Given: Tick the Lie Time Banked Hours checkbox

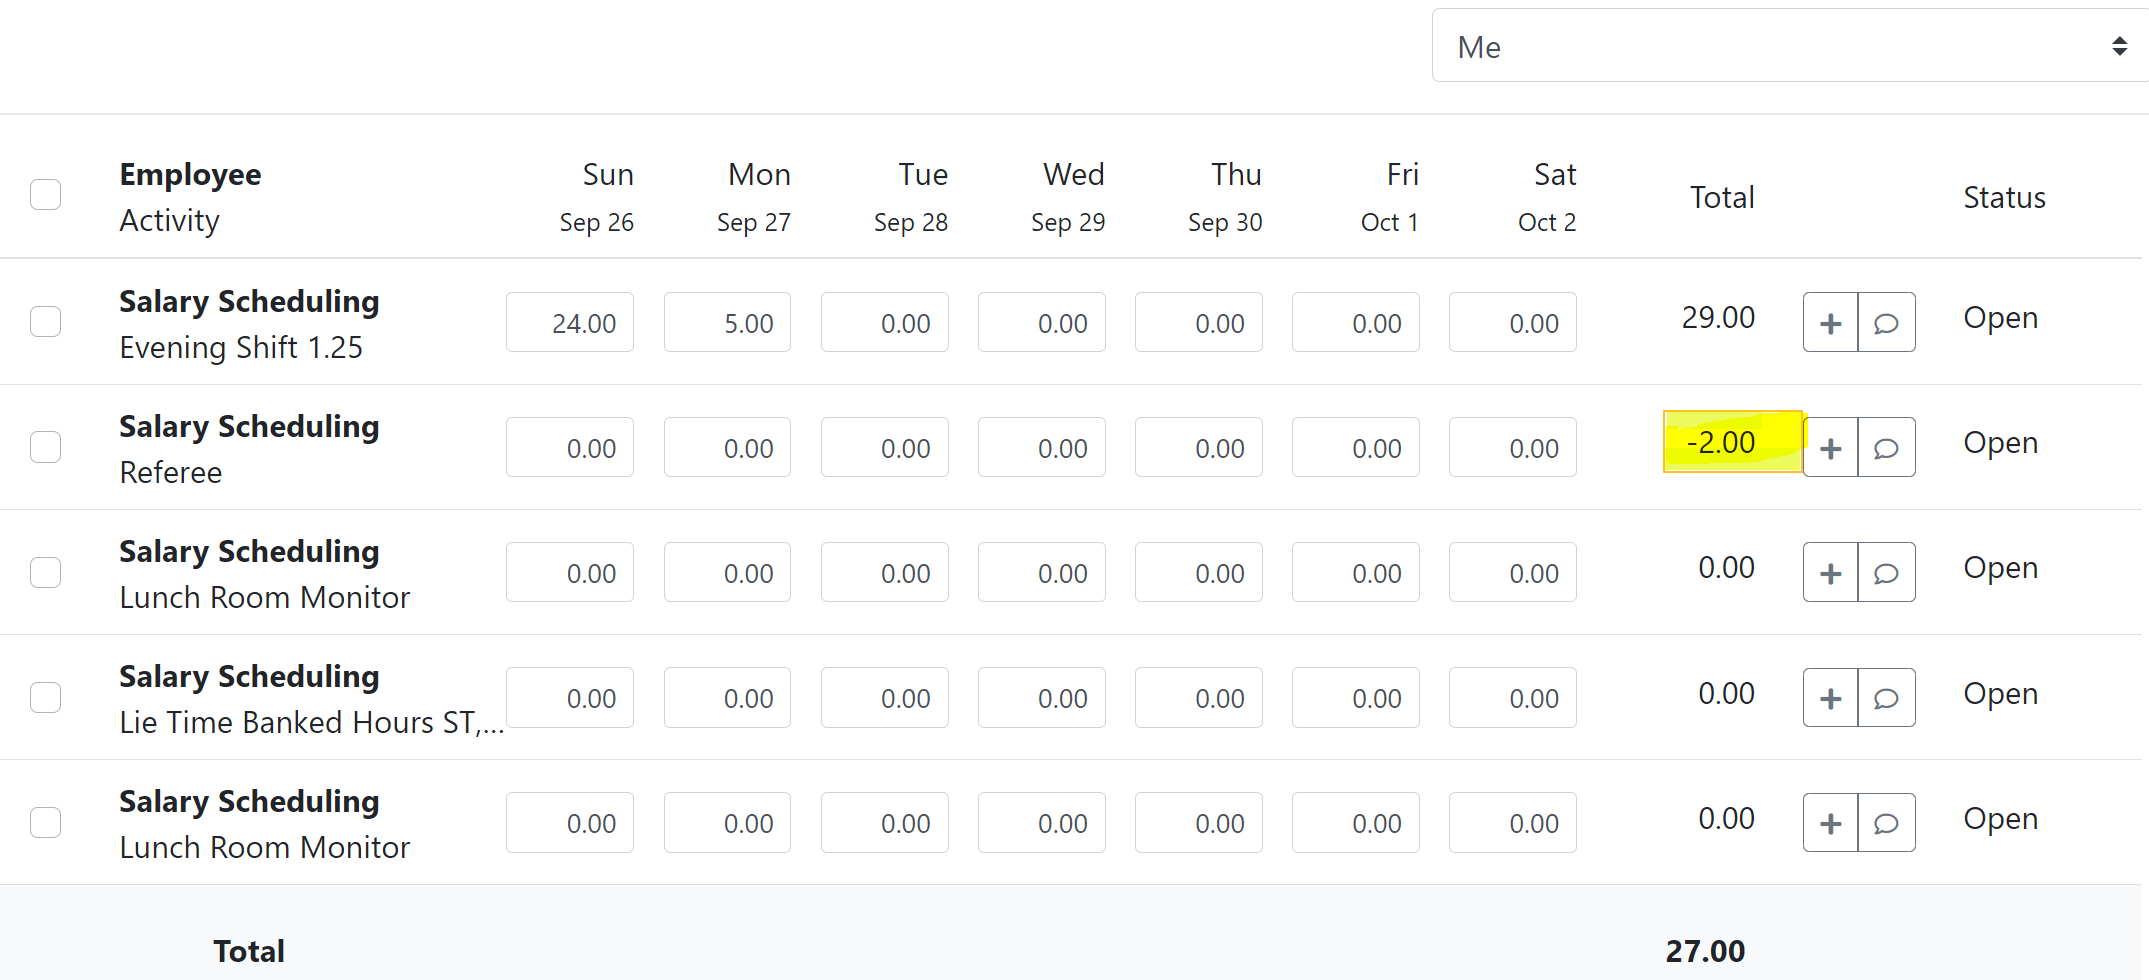Looking at the screenshot, I should pyautogui.click(x=46, y=697).
